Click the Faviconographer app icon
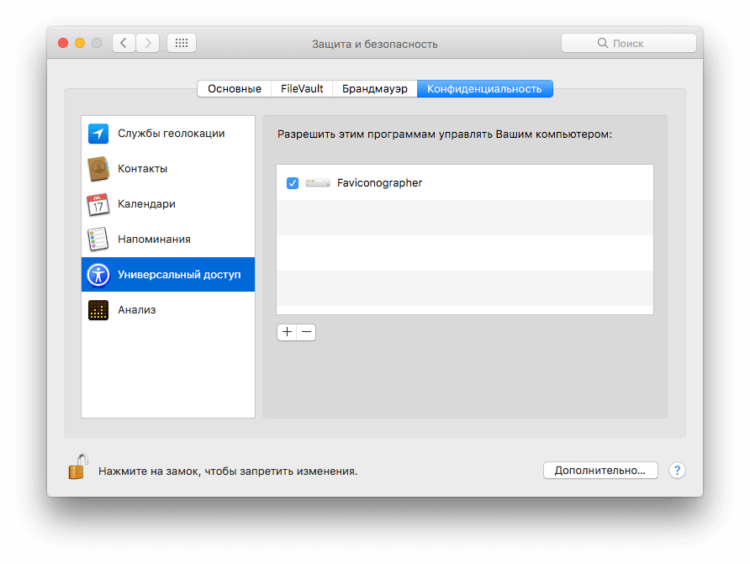The height and width of the screenshot is (564, 750). (318, 183)
